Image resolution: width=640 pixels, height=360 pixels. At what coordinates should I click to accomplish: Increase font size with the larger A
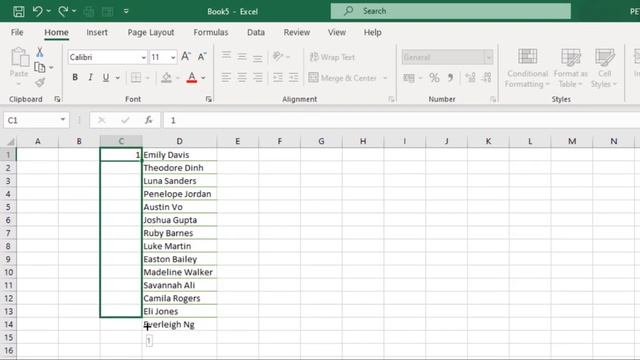click(x=186, y=57)
